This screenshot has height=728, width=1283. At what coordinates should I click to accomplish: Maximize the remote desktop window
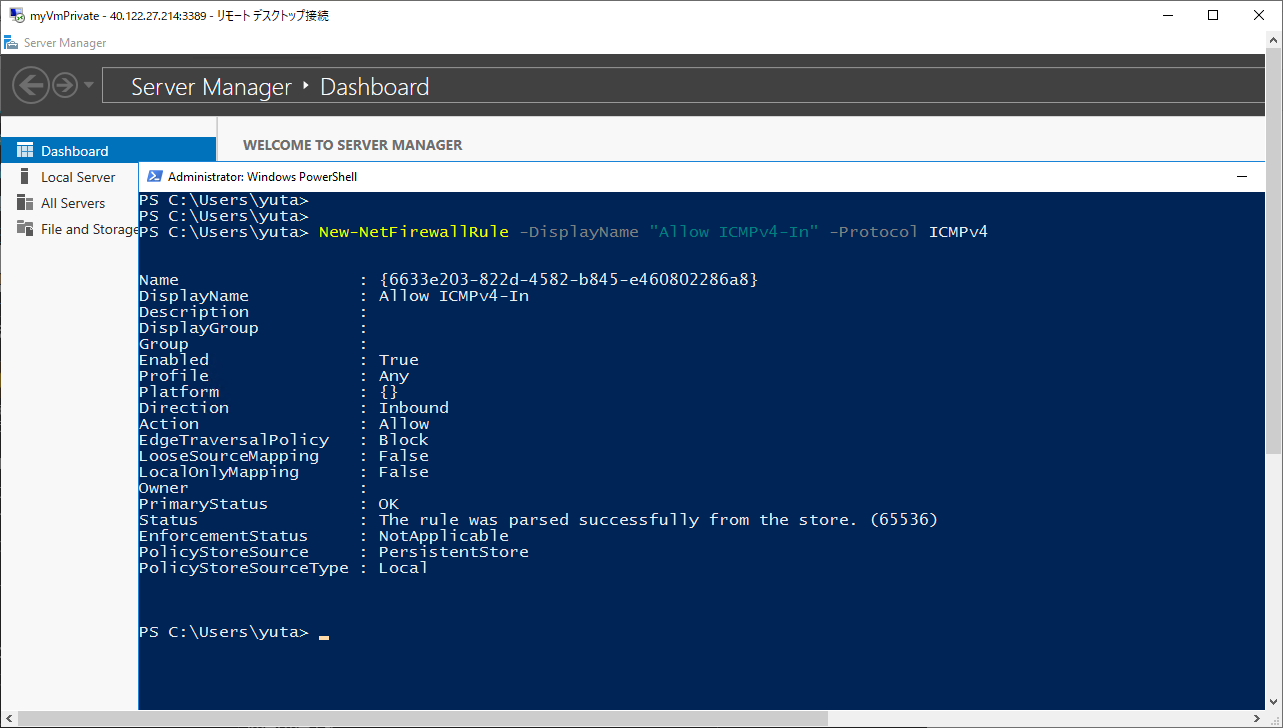(1213, 15)
